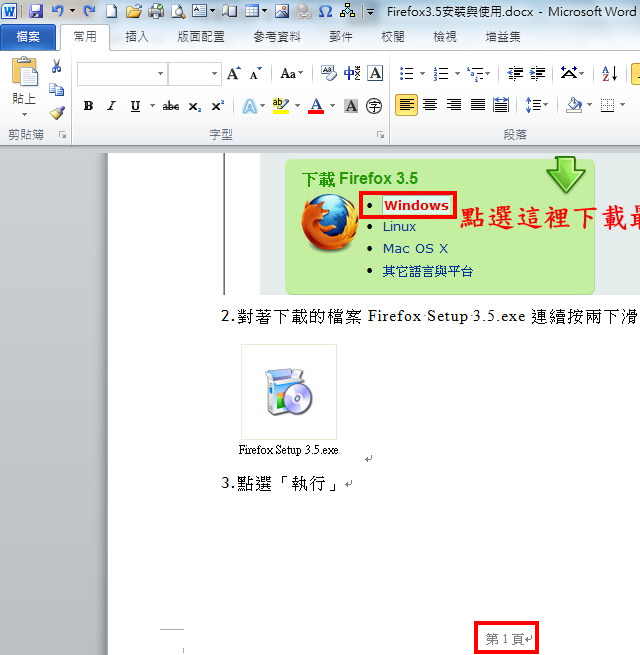Click the Chinese conversion 中 icon

352,74
